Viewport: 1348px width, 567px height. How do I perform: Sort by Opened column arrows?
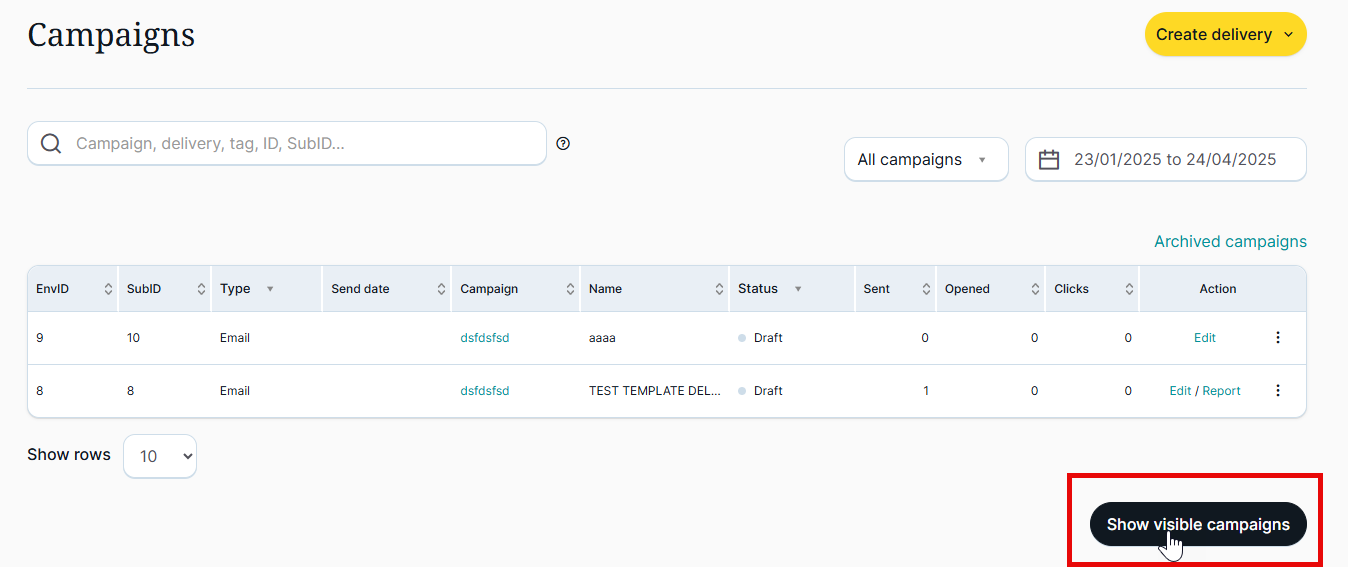point(1035,289)
